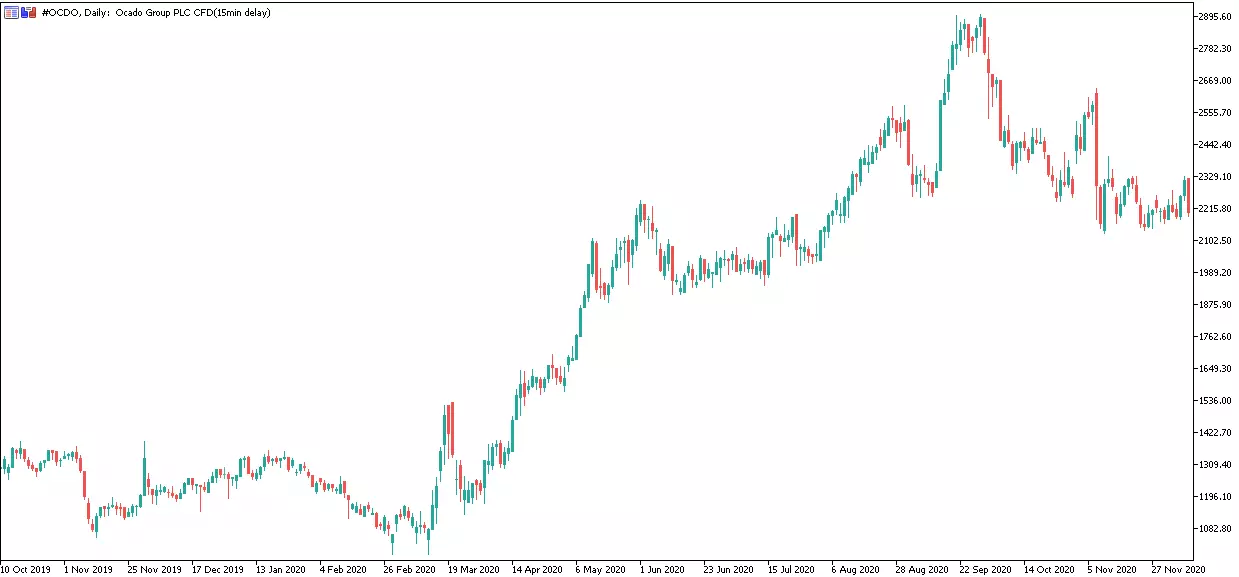Click the 1762.60 price axis label
This screenshot has width=1239, height=577.
[x=1215, y=337]
